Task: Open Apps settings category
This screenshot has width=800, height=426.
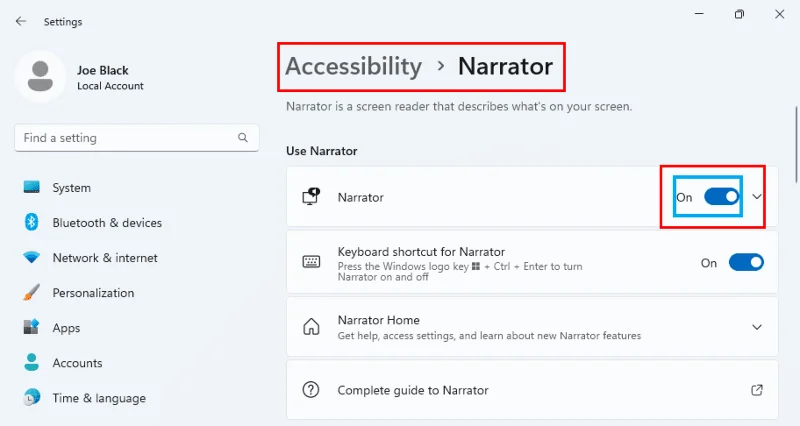Action: 66,328
